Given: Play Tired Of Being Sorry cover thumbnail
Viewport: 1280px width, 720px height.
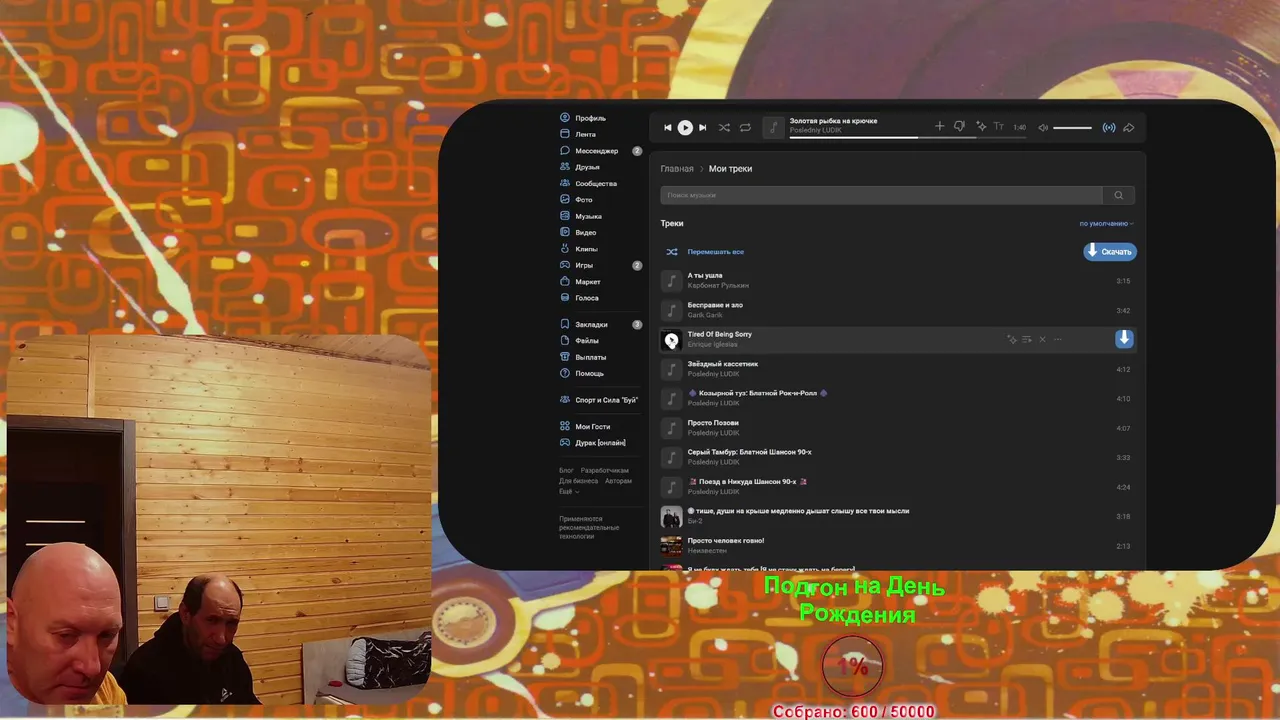Looking at the screenshot, I should pyautogui.click(x=672, y=340).
